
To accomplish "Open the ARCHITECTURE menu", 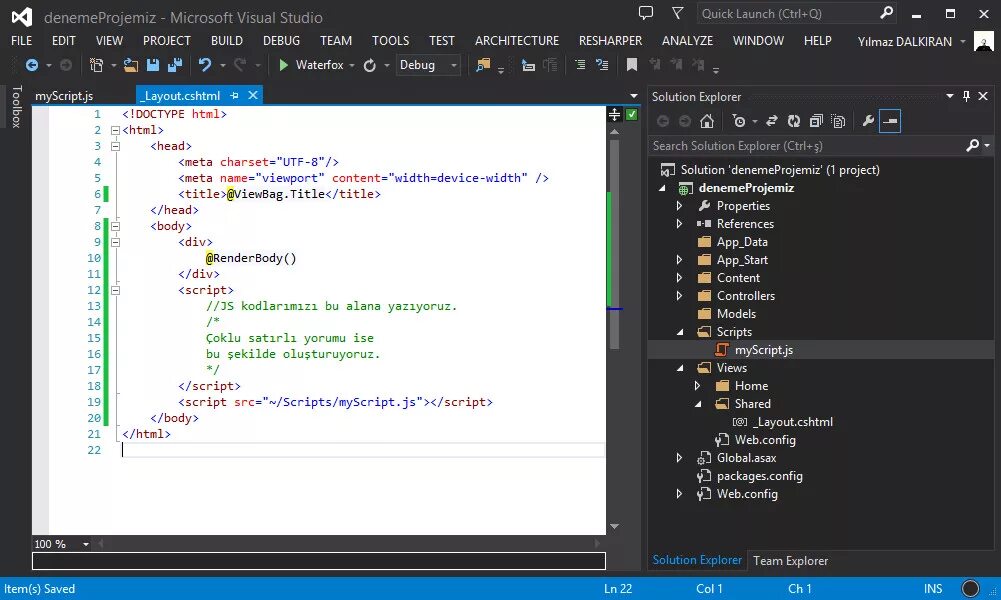I will [516, 41].
